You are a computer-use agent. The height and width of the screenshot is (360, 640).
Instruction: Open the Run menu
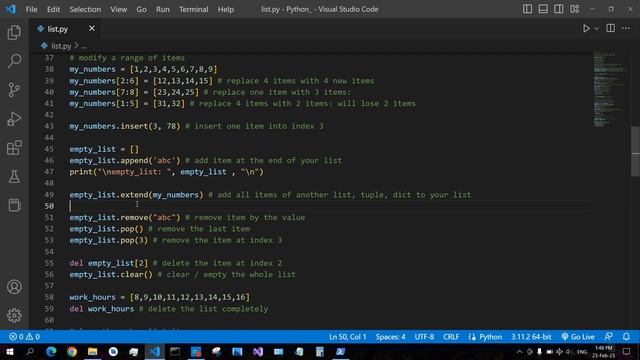pyautogui.click(x=162, y=9)
